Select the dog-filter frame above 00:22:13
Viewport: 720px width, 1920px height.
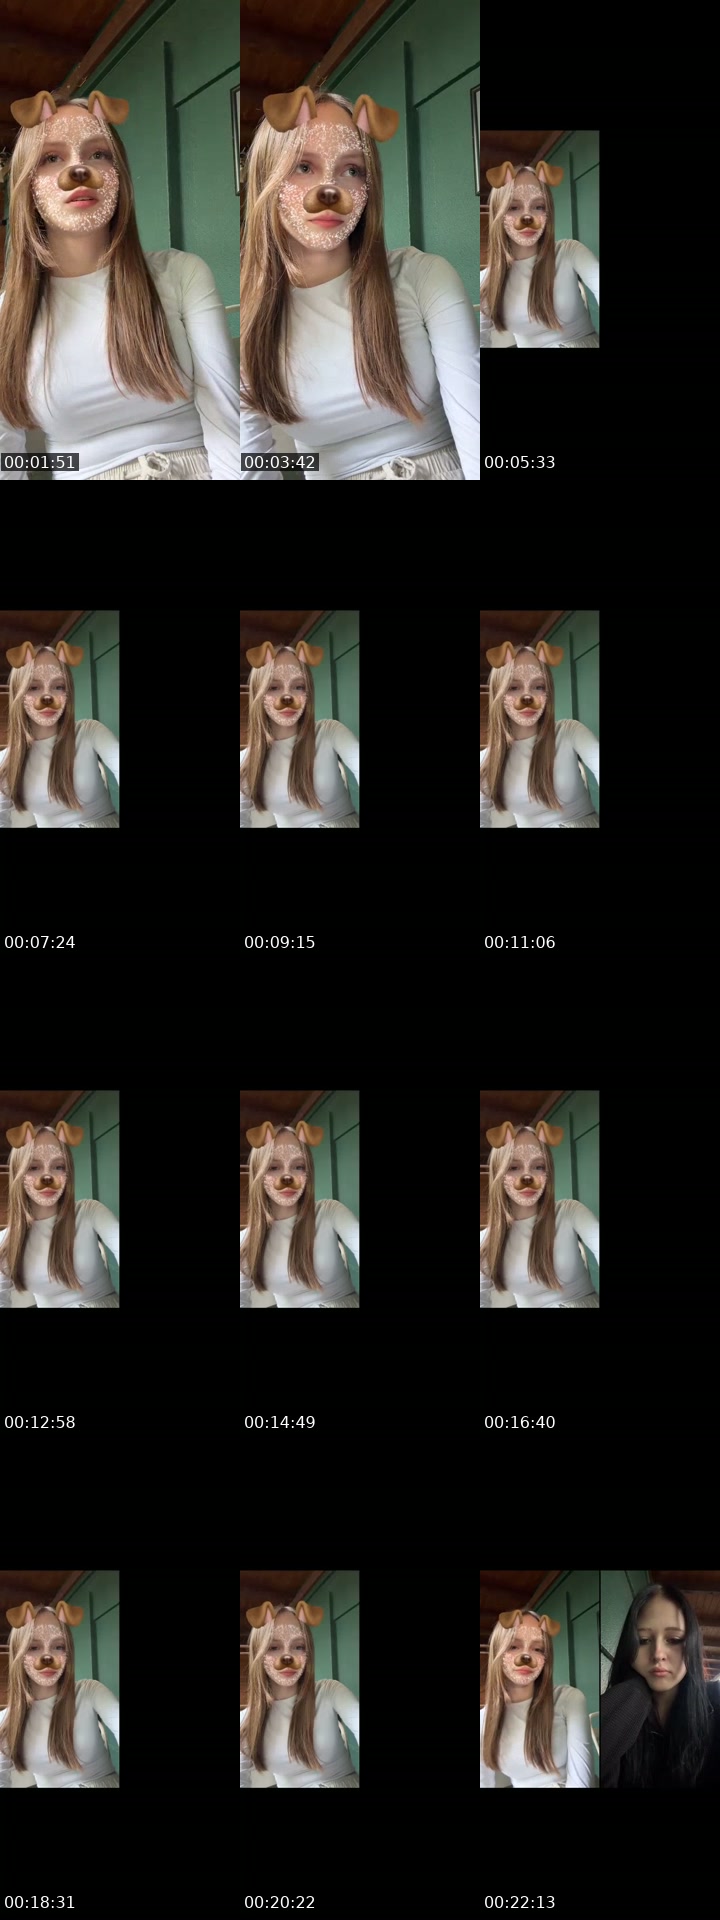tap(539, 1679)
